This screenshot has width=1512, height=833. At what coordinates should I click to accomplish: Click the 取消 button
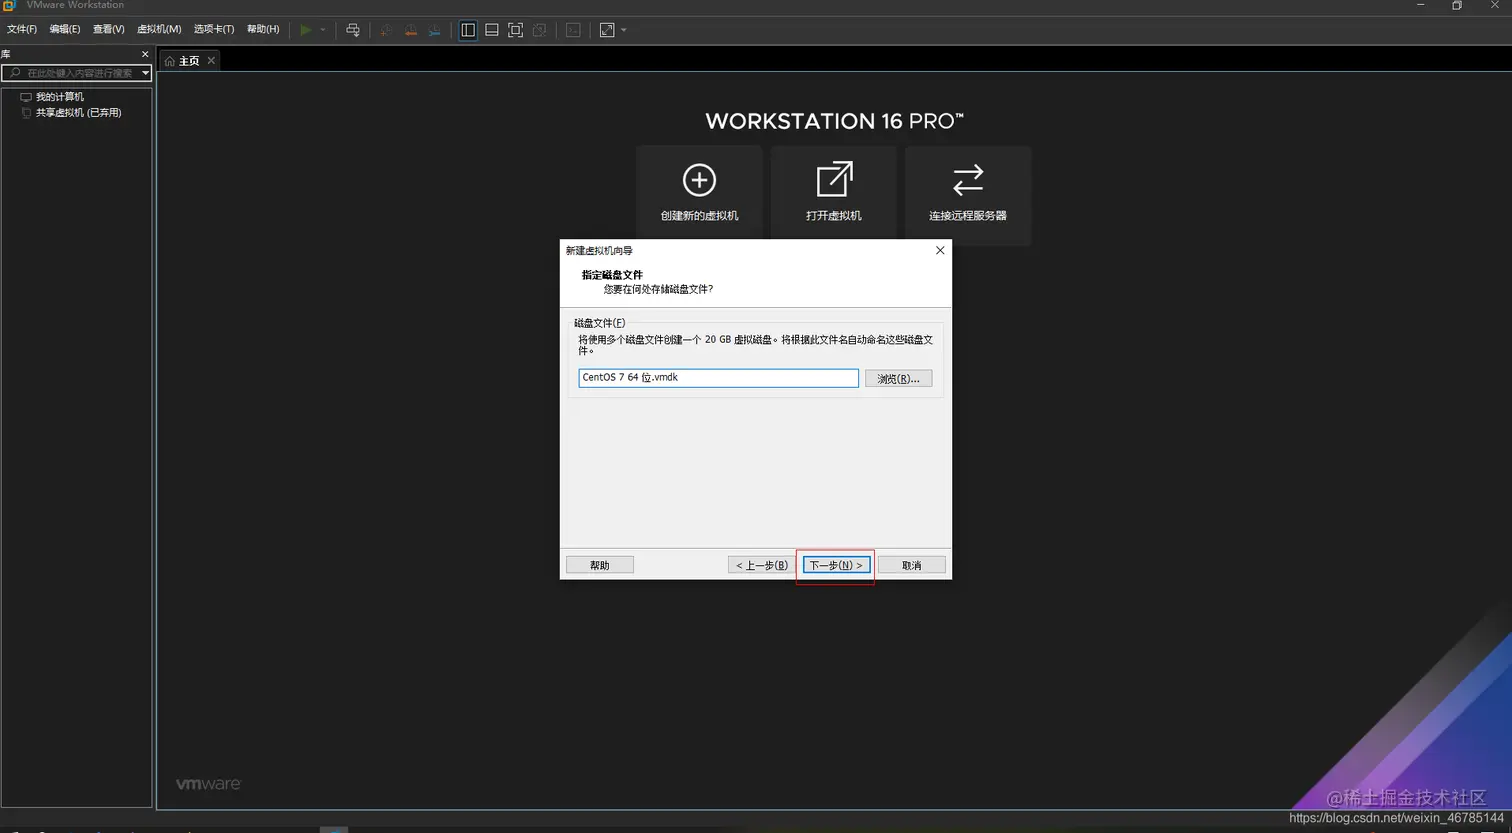(x=912, y=565)
